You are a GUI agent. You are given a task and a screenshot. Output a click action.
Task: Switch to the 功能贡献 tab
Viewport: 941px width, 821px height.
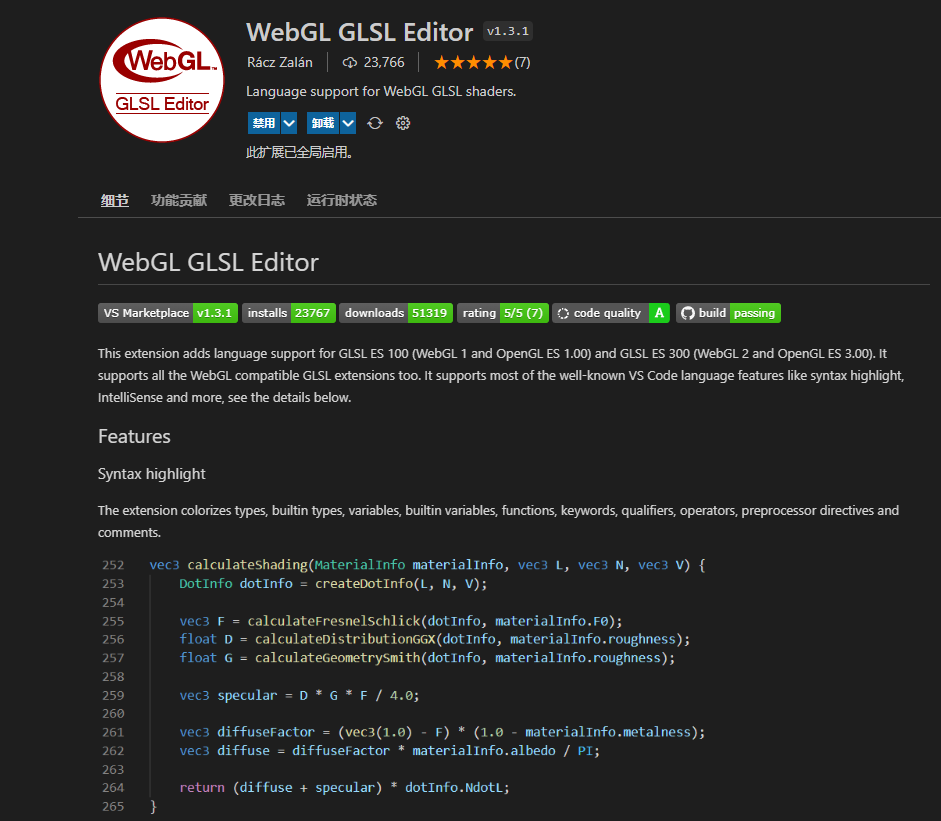[179, 200]
